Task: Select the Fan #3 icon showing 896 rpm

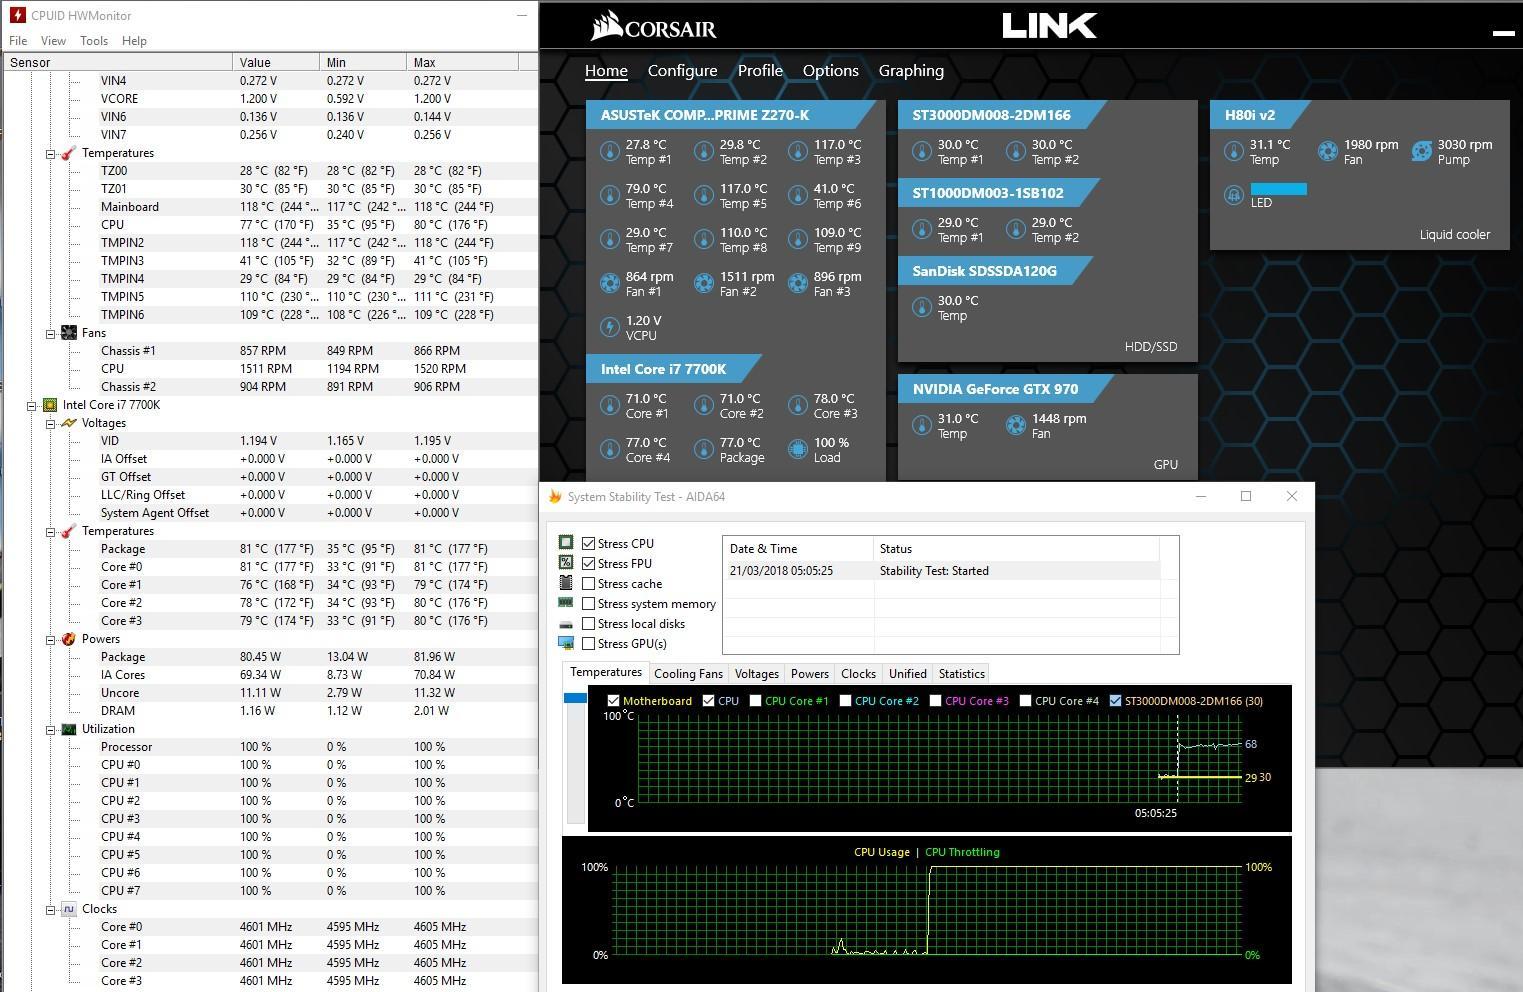Action: coord(797,284)
